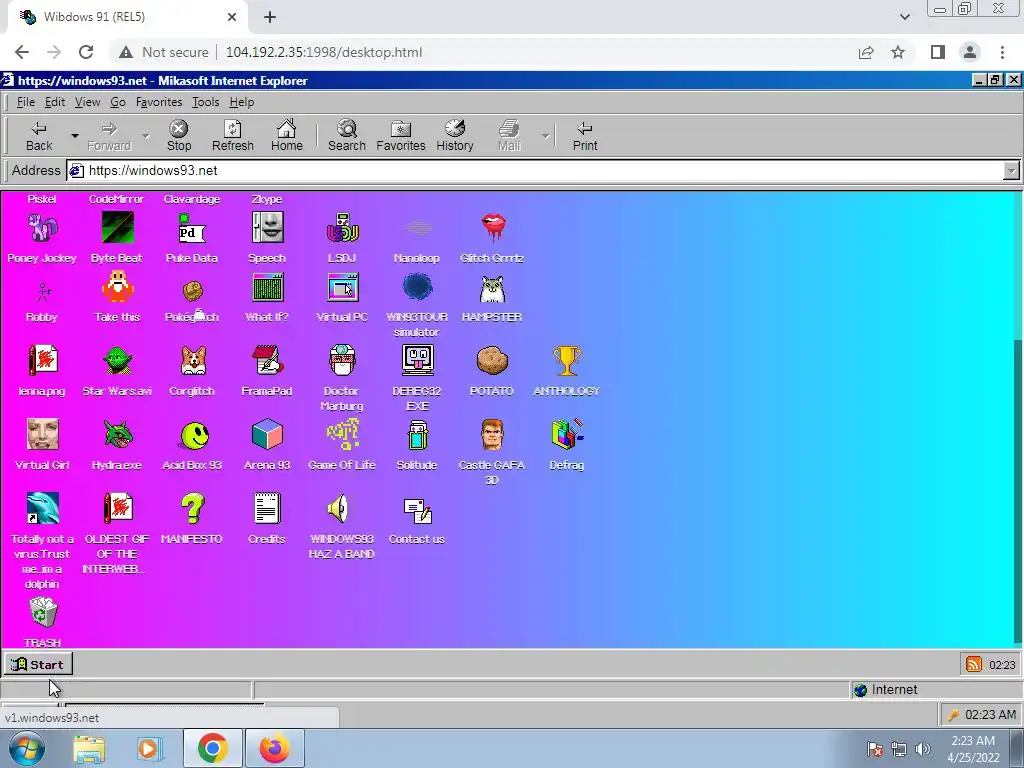Open the Corglitch dog icon
Viewport: 1024px width, 768px height.
(192, 360)
